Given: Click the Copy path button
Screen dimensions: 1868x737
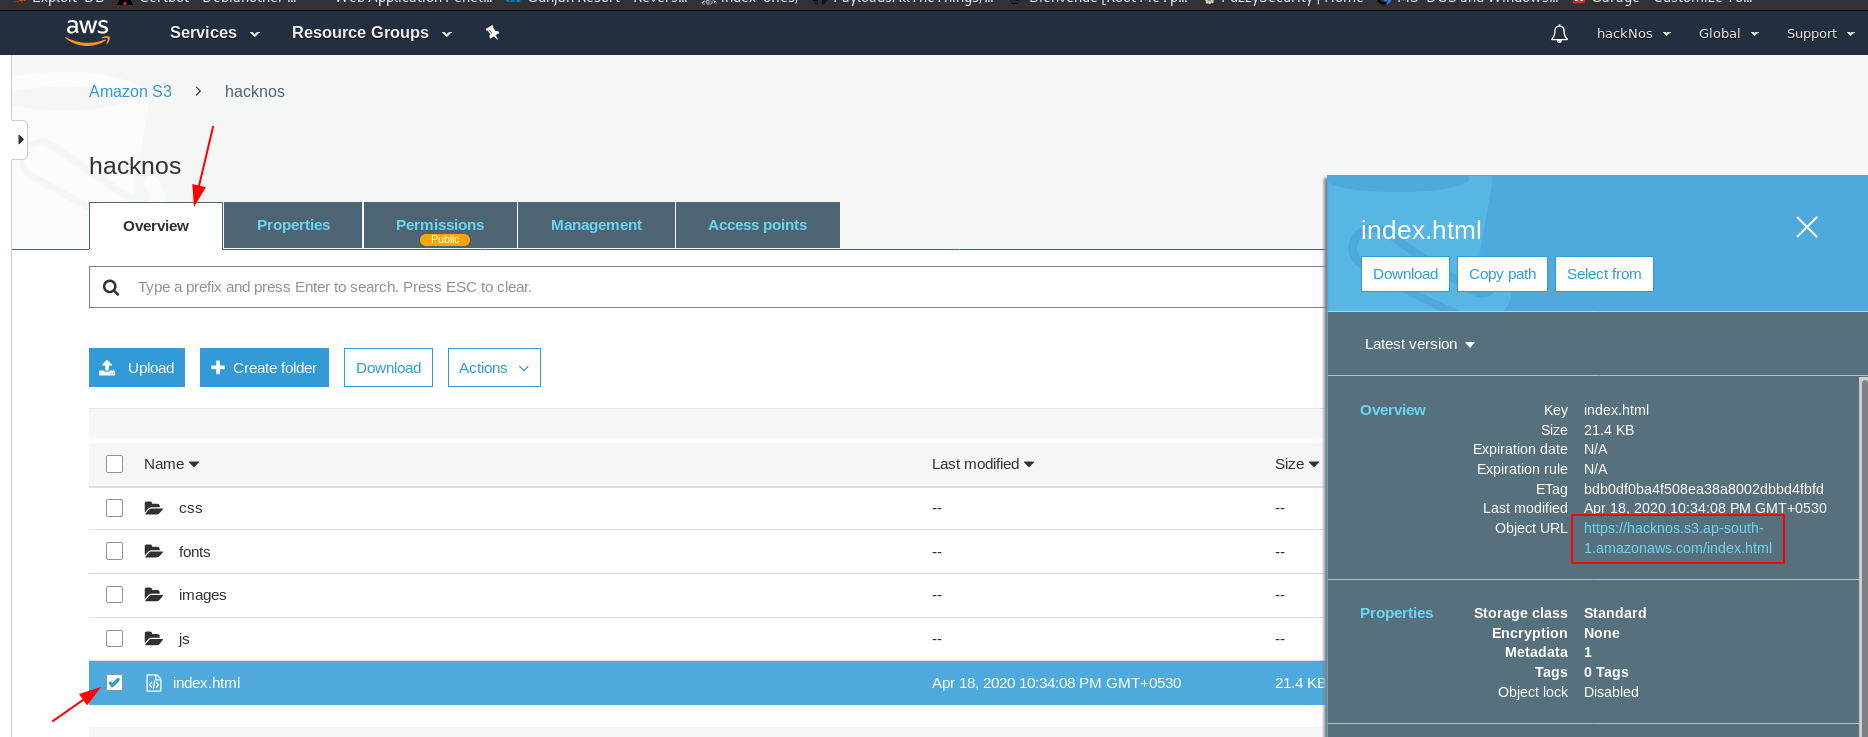Looking at the screenshot, I should click(1502, 274).
